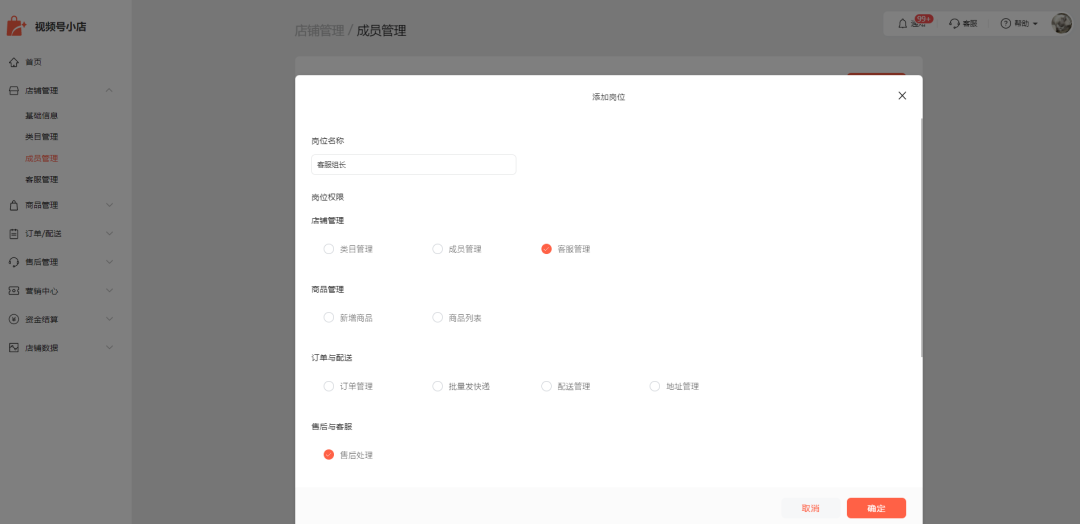This screenshot has height=524, width=1080.
Task: Open 类目管理 in the sidebar submenu
Action: (41, 137)
